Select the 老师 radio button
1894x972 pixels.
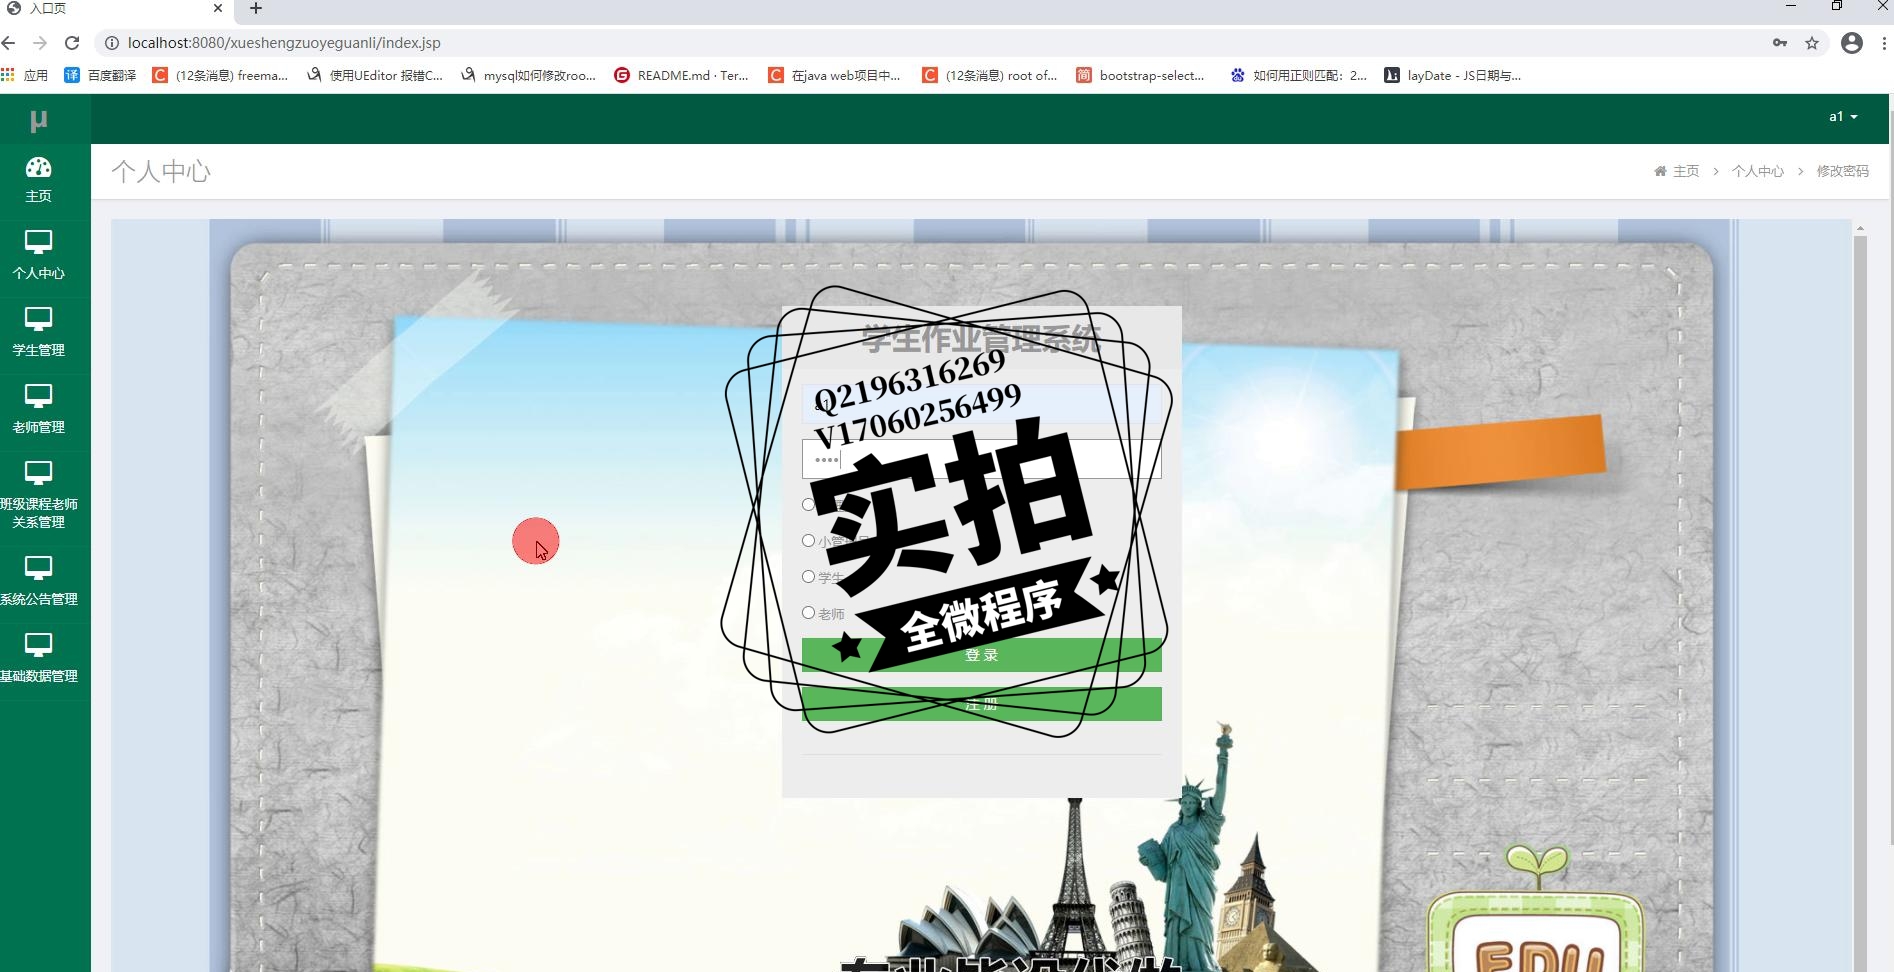point(808,613)
